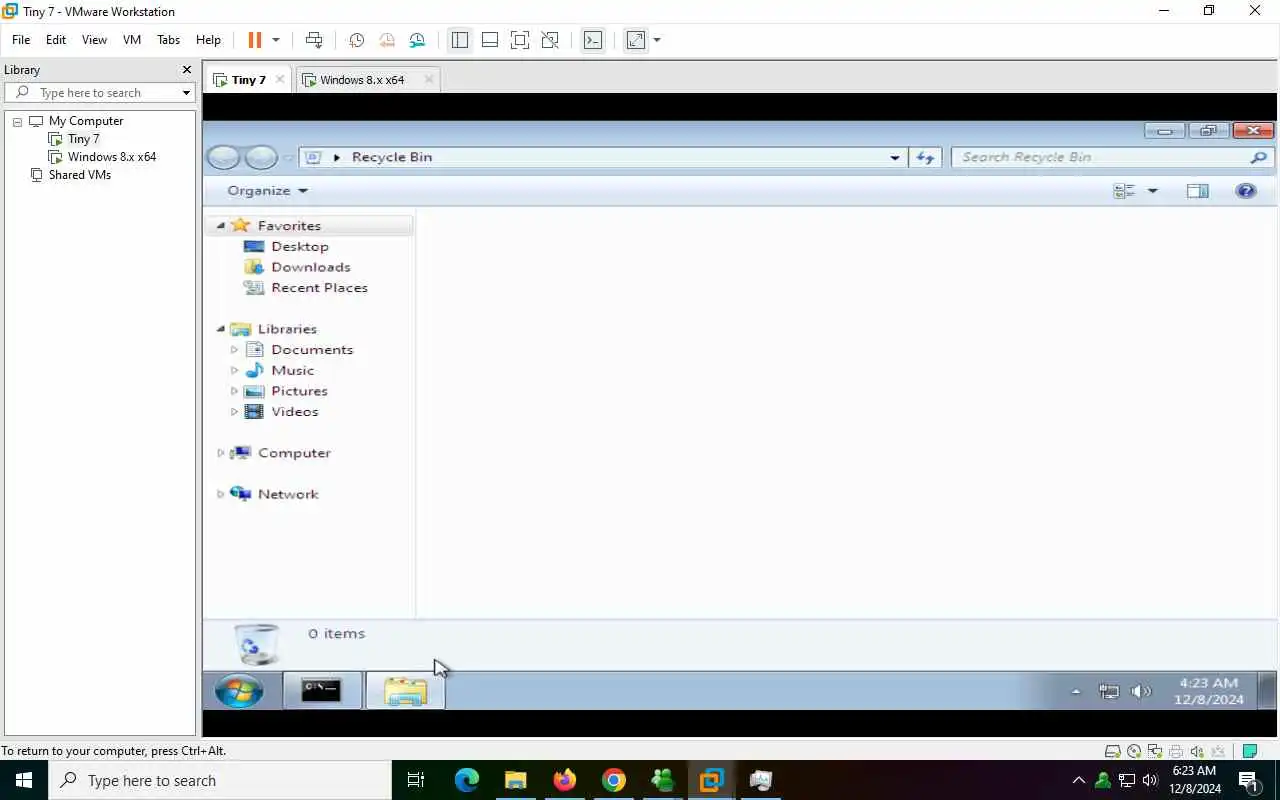
Task: Refresh the Recycle Bin view
Action: pos(925,157)
